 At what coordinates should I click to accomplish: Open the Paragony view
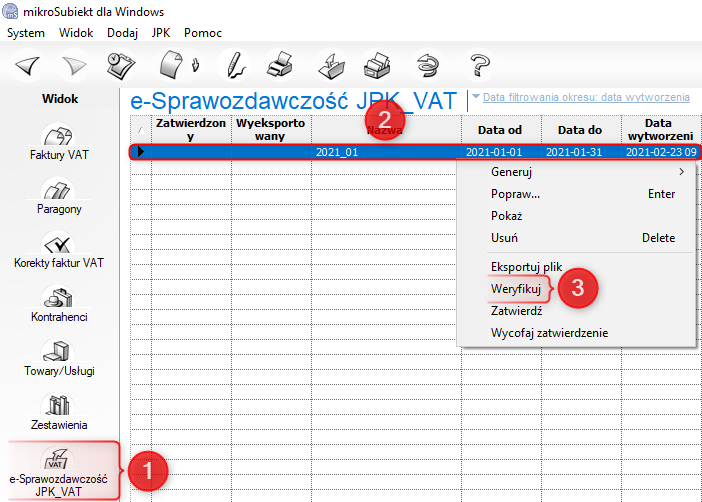coord(59,197)
